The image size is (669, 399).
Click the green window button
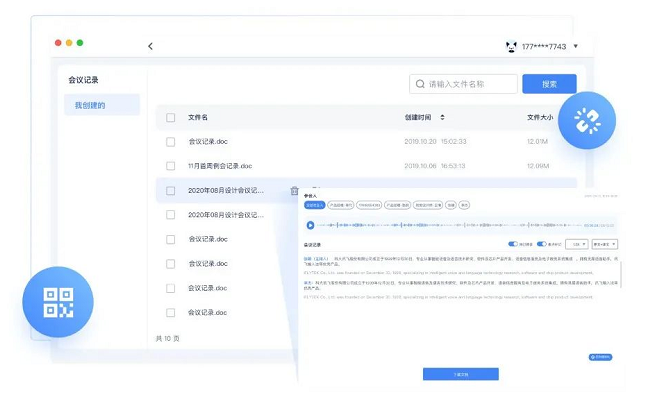tap(80, 43)
